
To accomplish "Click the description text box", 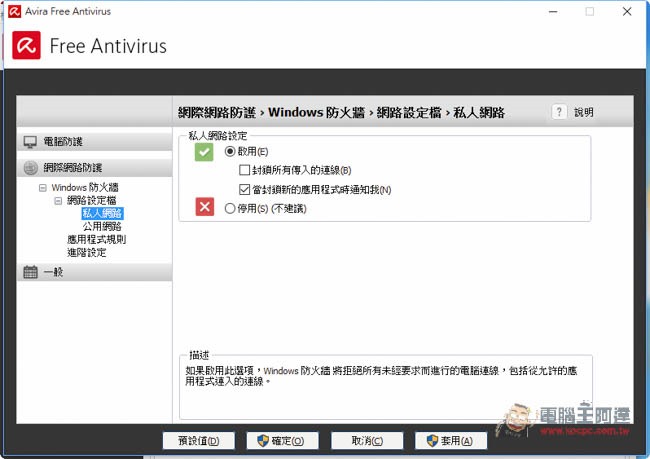I will pyautogui.click(x=386, y=387).
